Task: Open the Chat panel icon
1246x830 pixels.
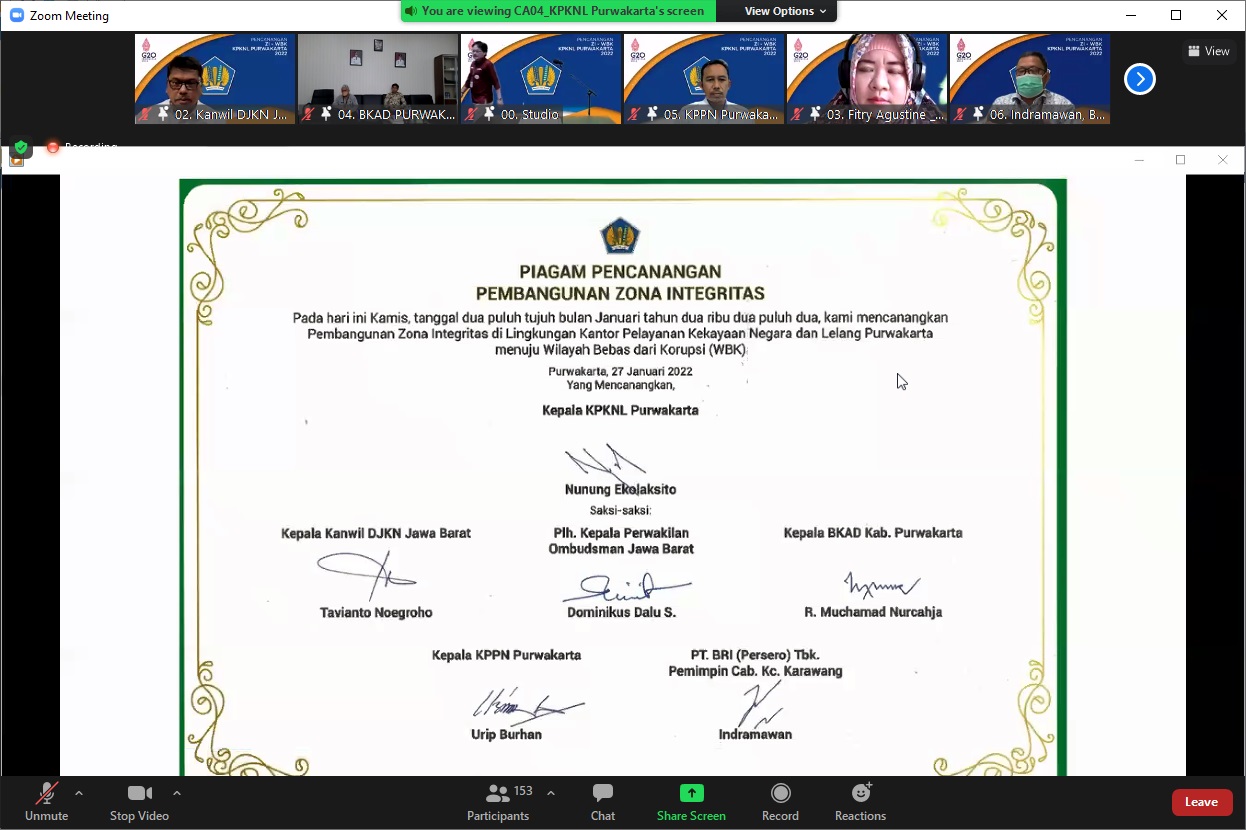Action: pos(602,794)
